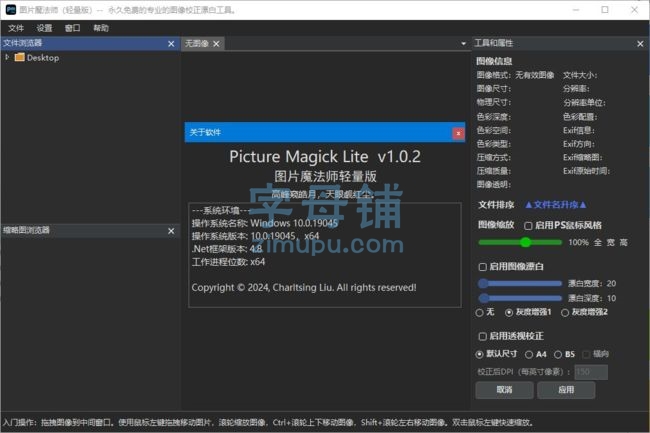Open the document tab list dropdown arrow
This screenshot has height=433, width=650.
pyautogui.click(x=463, y=44)
